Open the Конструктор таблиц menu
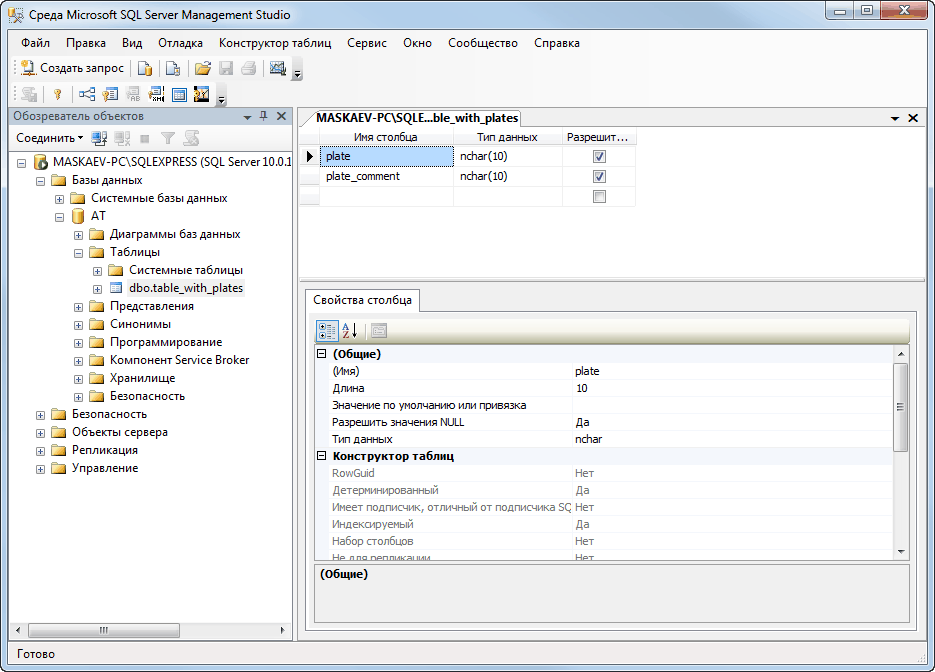The height and width of the screenshot is (672, 935). pyautogui.click(x=275, y=43)
